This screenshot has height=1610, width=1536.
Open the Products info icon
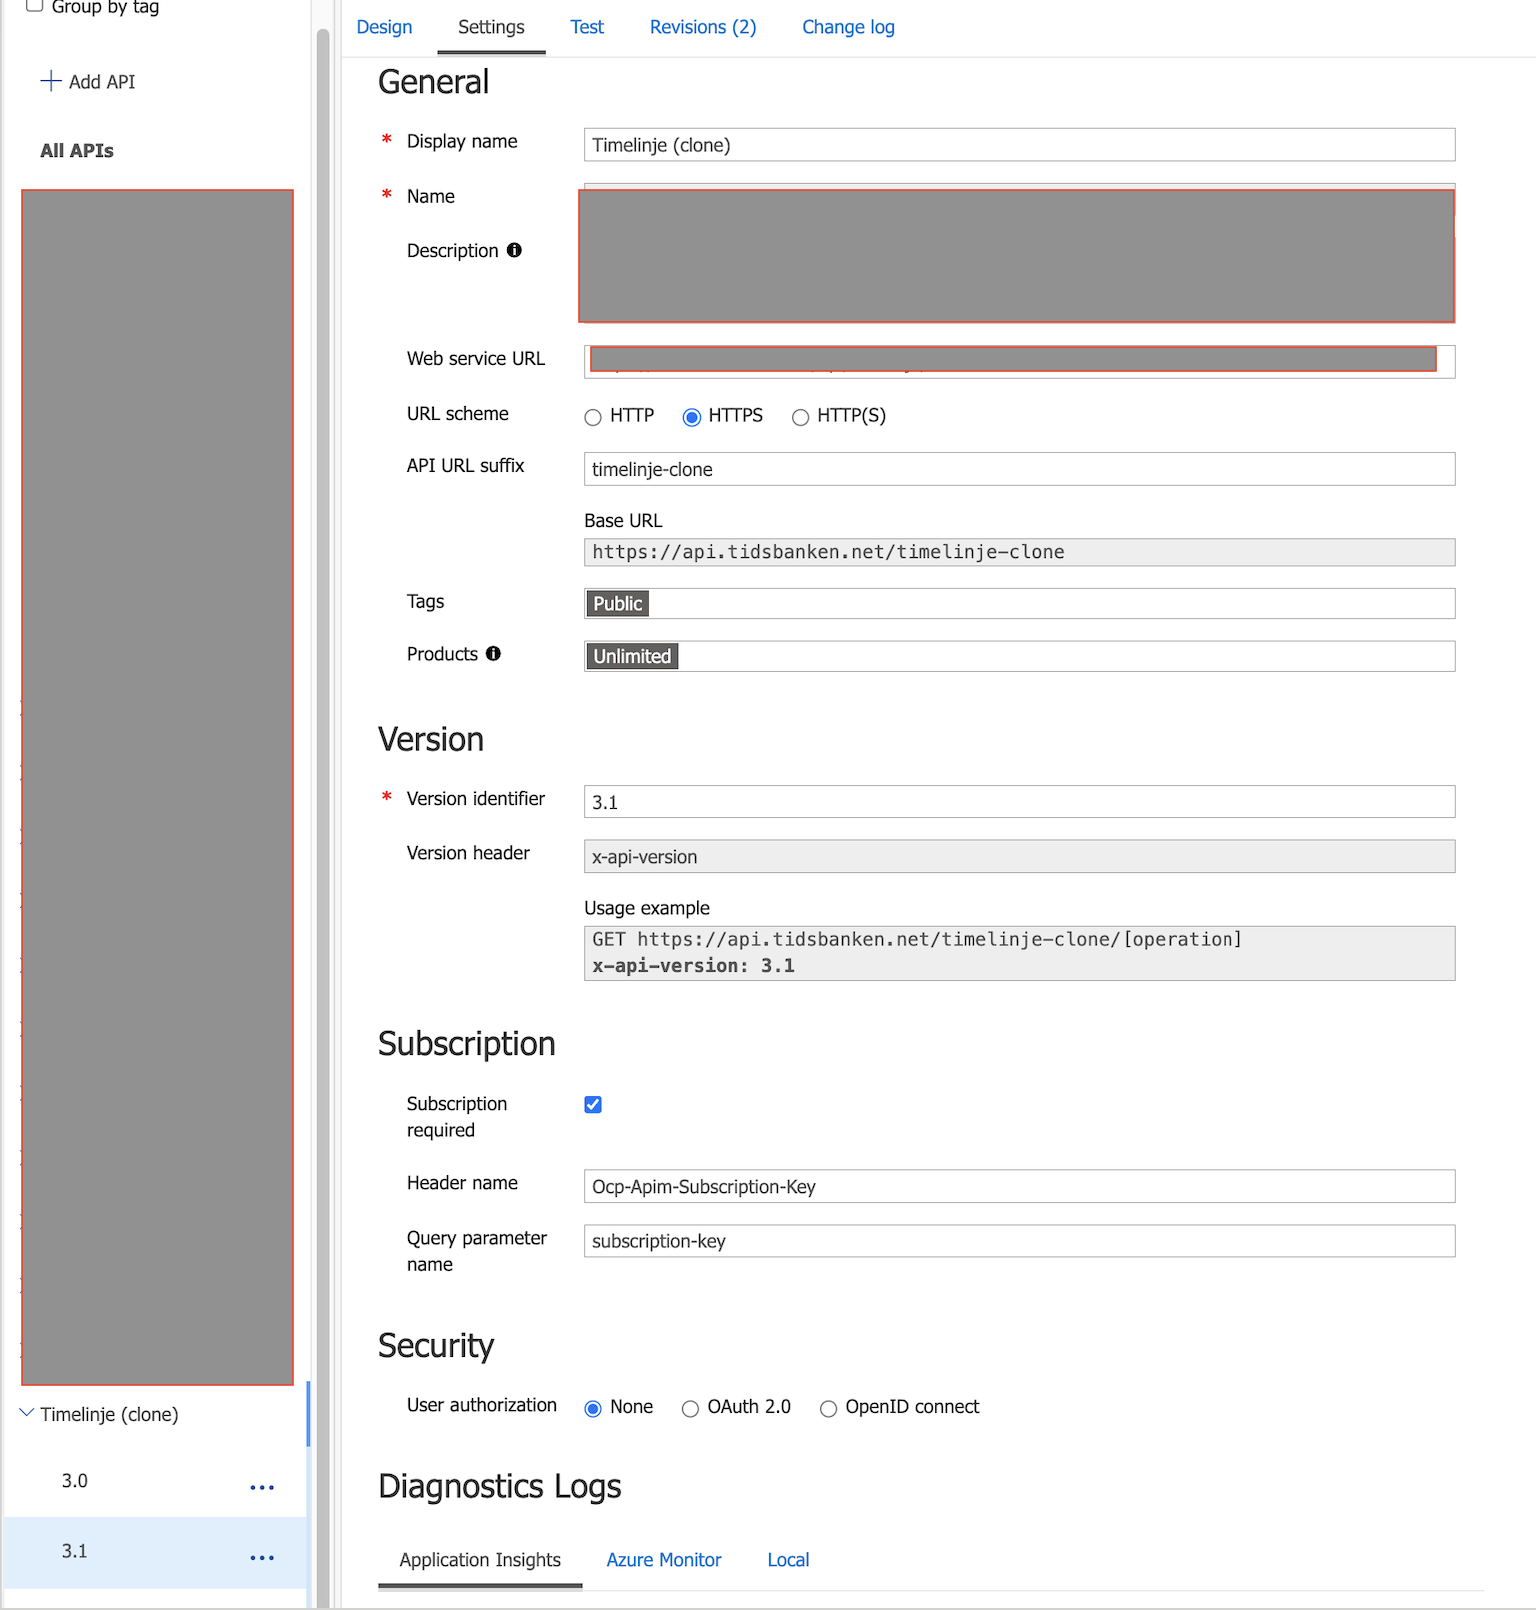(493, 653)
